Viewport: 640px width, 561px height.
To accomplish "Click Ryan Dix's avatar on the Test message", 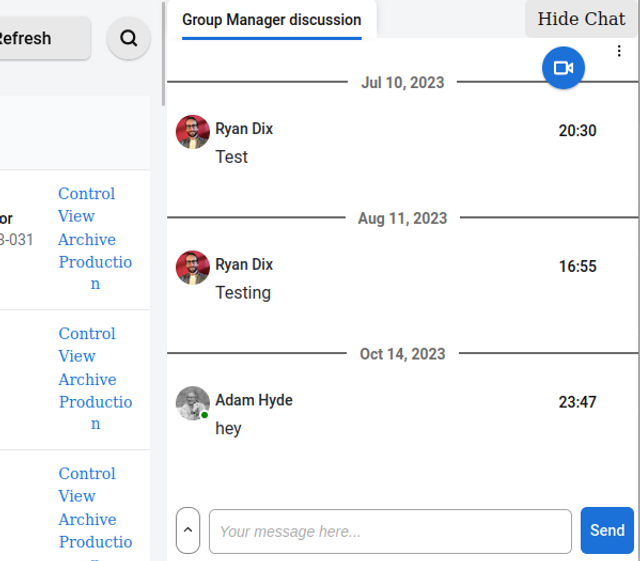I will pyautogui.click(x=193, y=132).
